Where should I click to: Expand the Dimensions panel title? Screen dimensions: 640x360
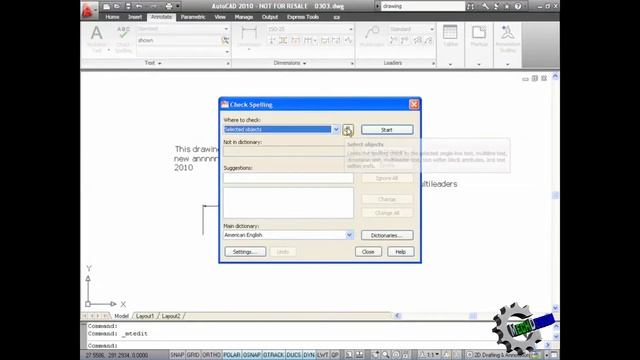pos(290,63)
